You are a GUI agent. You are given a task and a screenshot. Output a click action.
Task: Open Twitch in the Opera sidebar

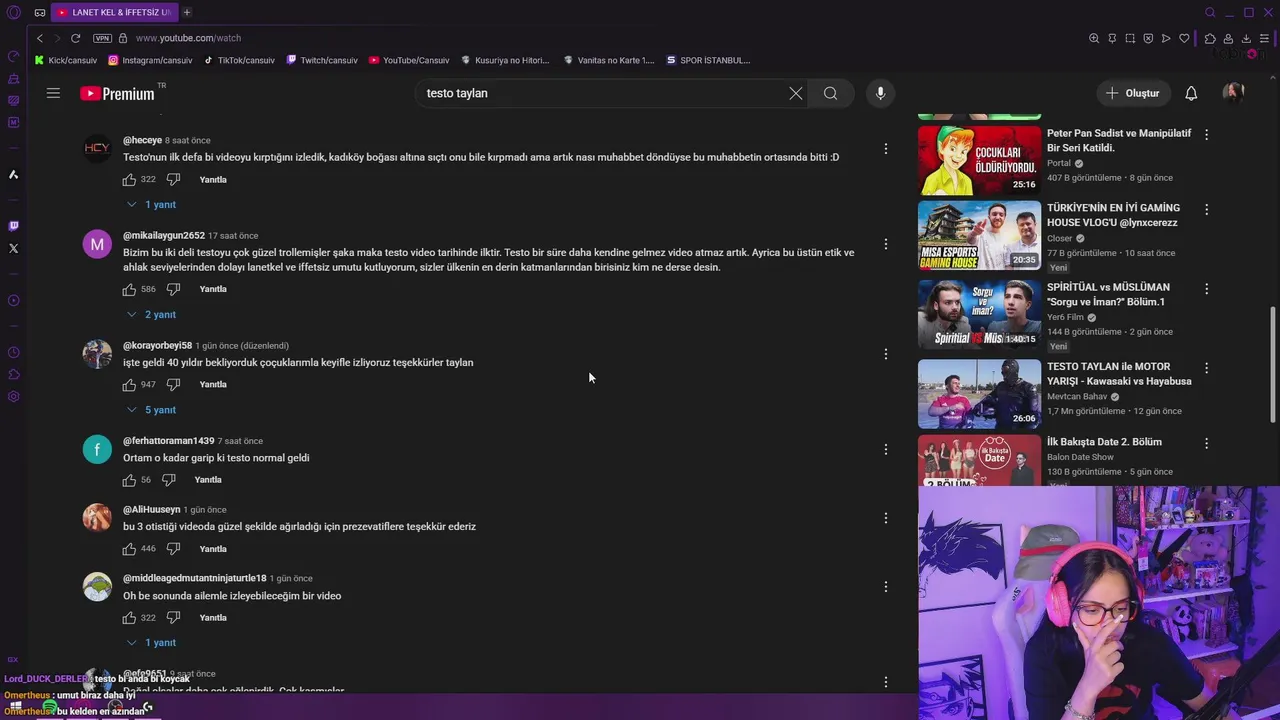13,226
